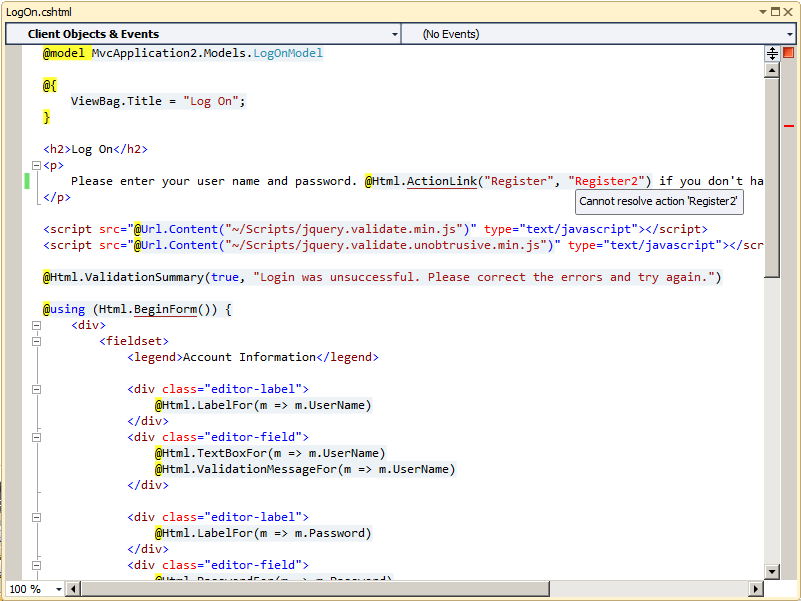Image resolution: width=801 pixels, height=601 pixels.
Task: Click the vertical scrollbar down arrow
Action: click(772, 572)
